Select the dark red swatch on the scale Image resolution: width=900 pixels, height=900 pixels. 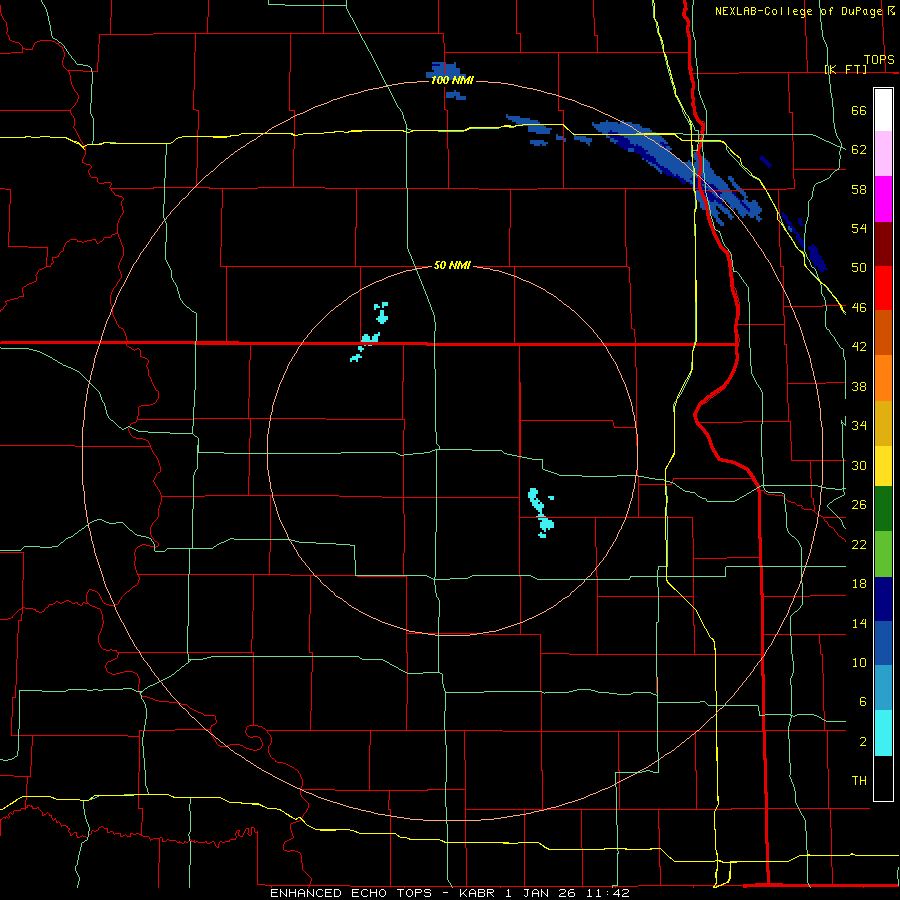[x=883, y=244]
